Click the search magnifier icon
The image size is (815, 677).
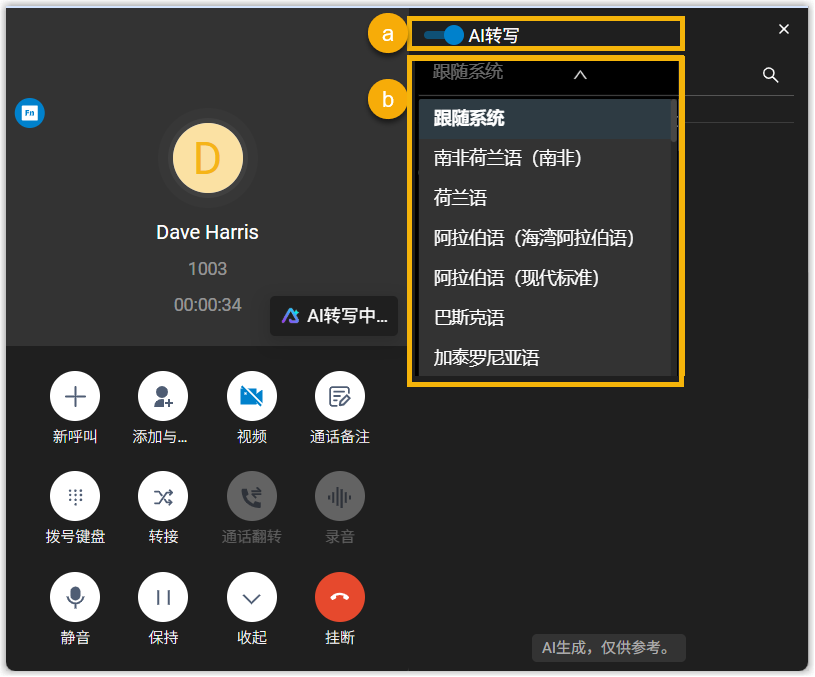click(770, 75)
